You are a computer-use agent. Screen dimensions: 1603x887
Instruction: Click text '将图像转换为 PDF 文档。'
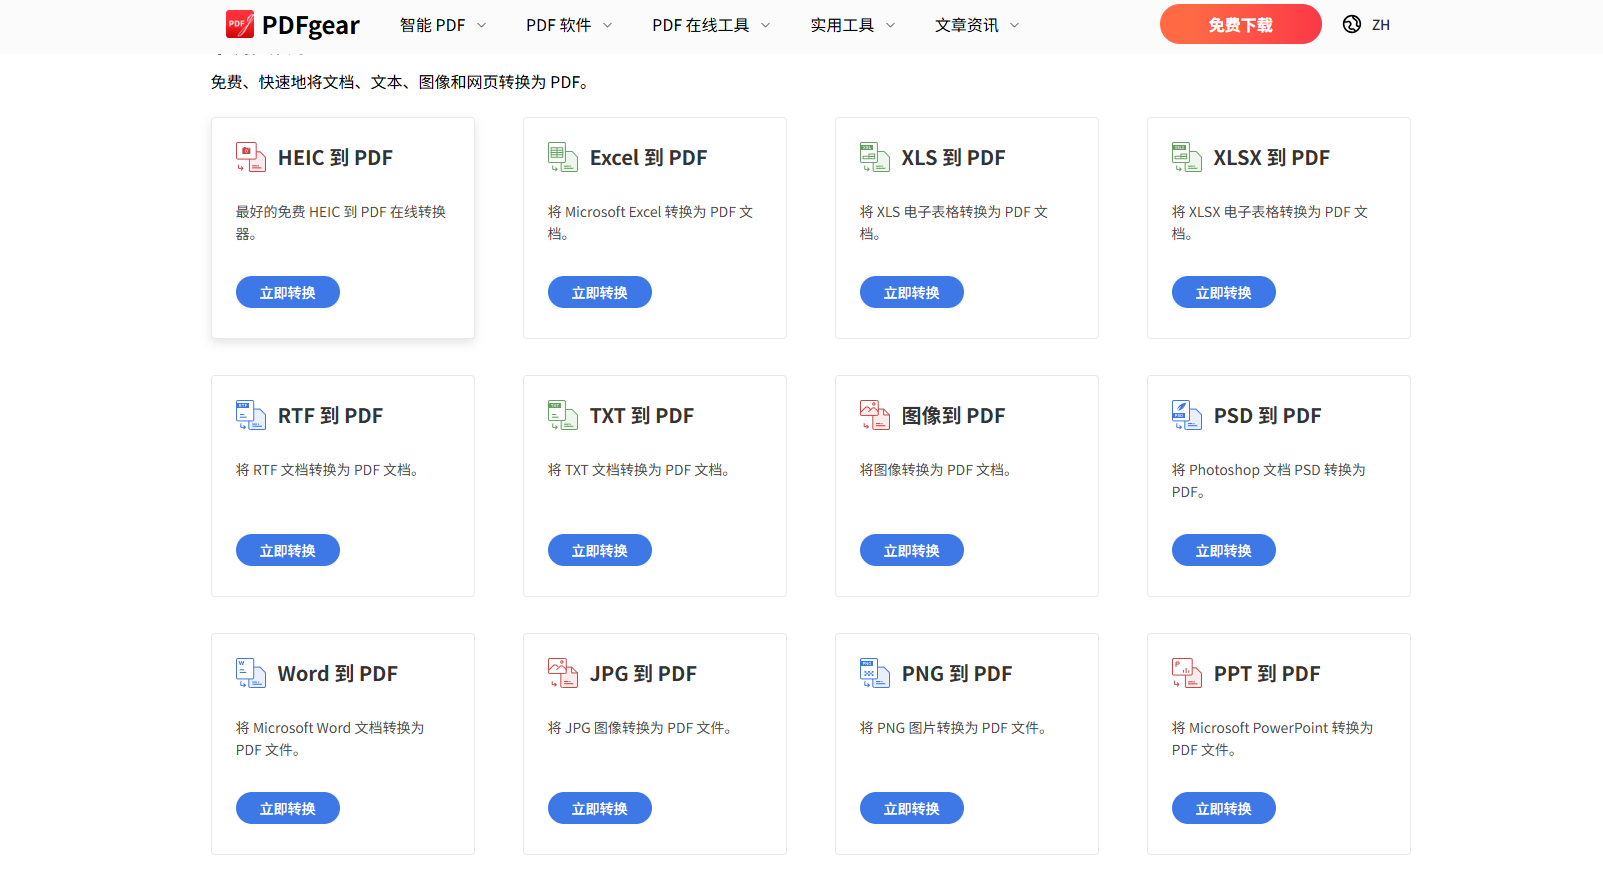pyautogui.click(x=936, y=470)
